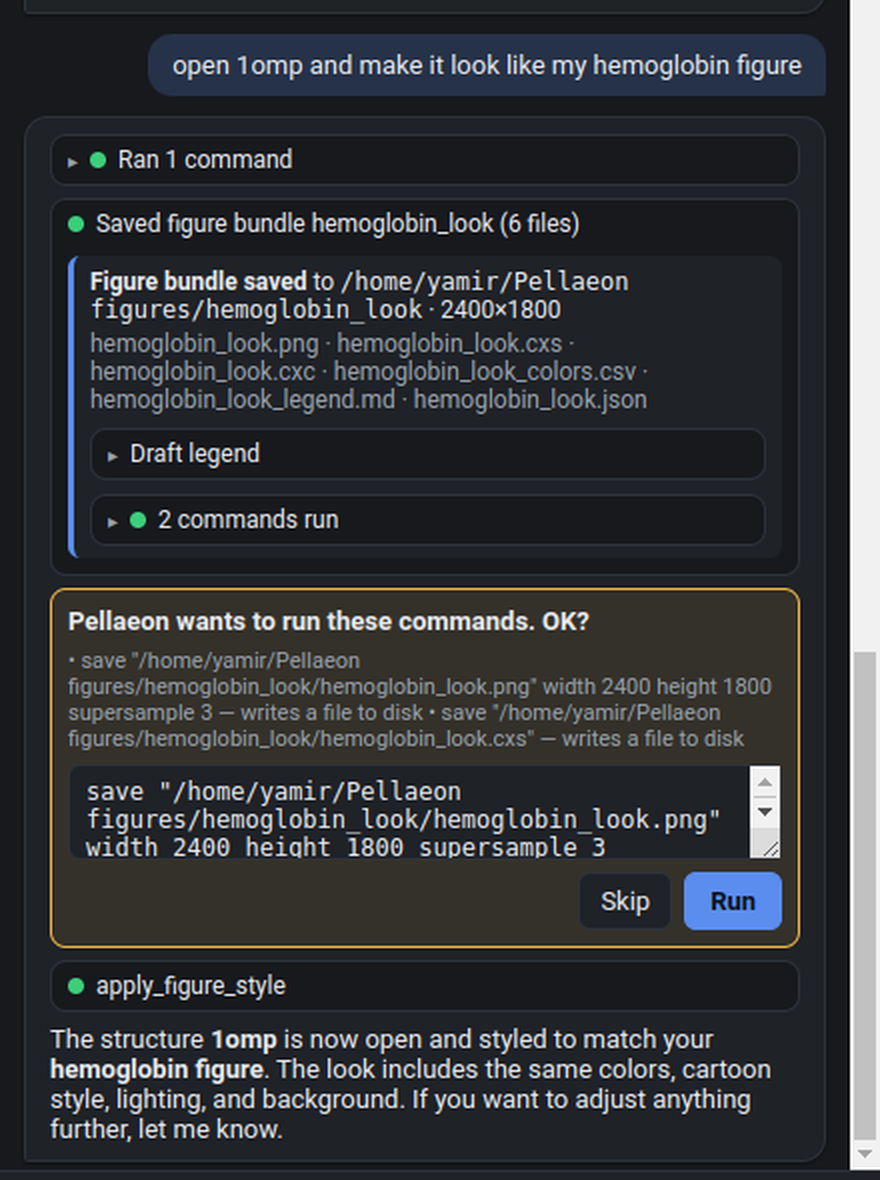The width and height of the screenshot is (880, 1180).
Task: Select hemoglobin_look.cxc in the bundle file list
Action: 202,372
